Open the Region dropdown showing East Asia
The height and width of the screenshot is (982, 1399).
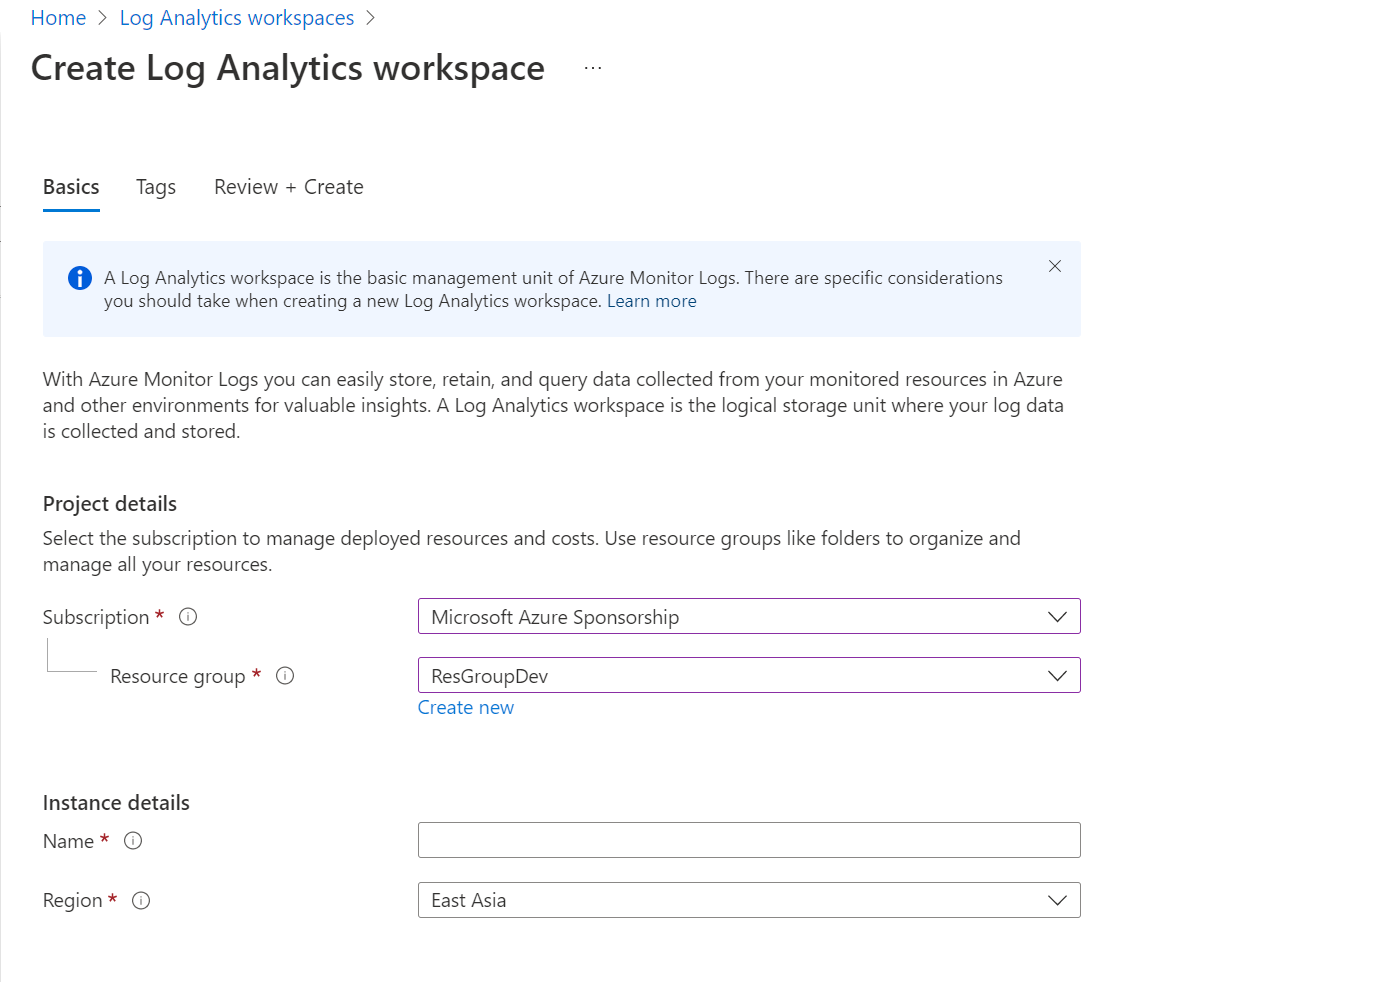coord(749,900)
